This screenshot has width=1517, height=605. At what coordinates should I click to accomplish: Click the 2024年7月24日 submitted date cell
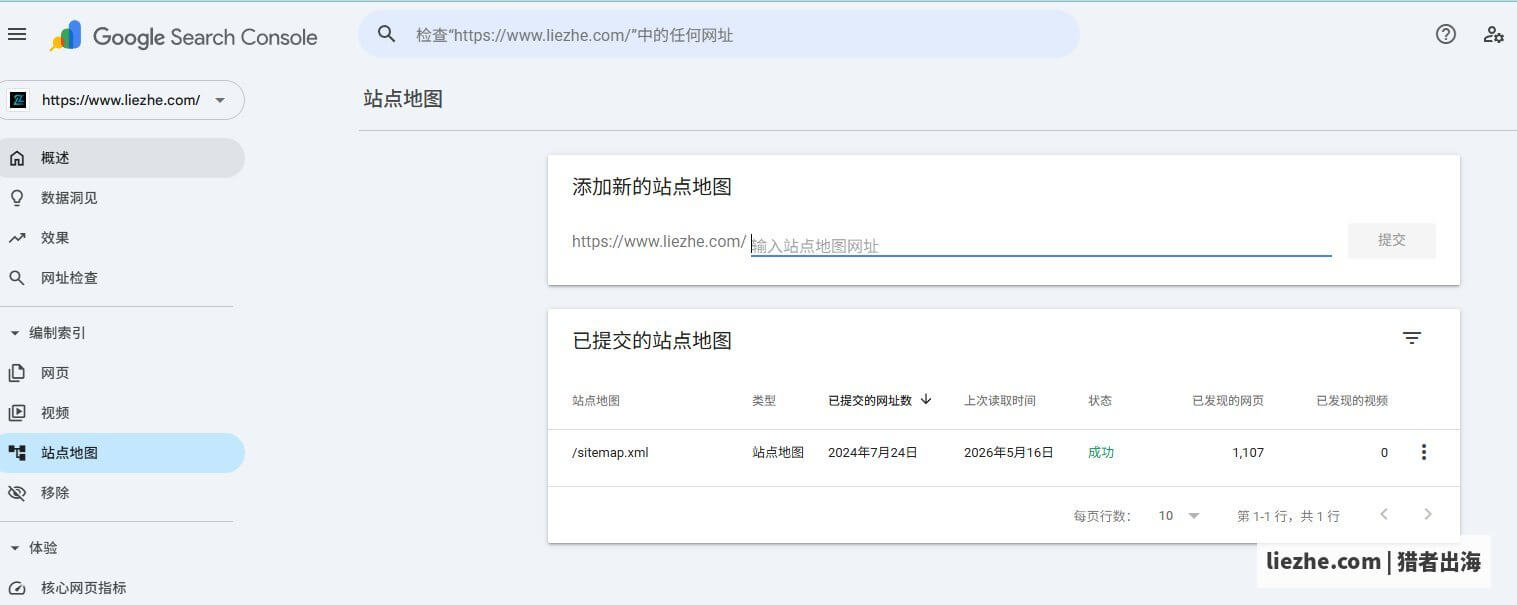(873, 453)
